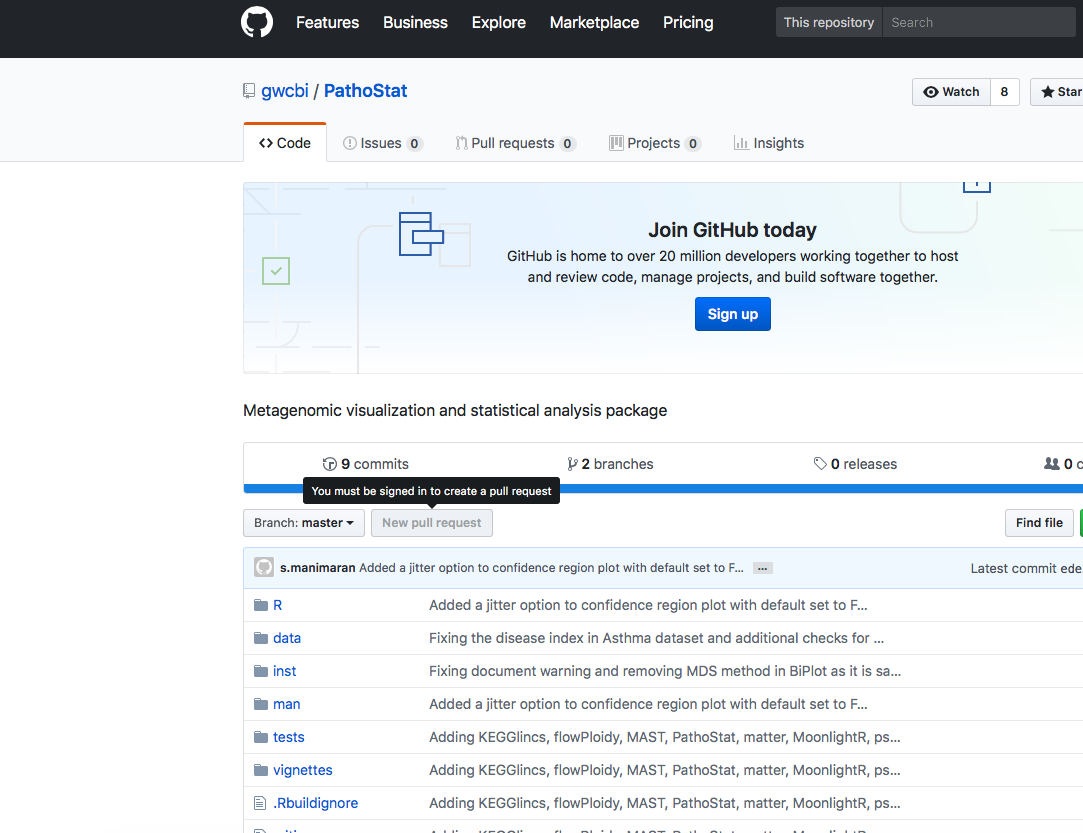Click the vignettes folder icon
Viewport: 1083px width, 833px height.
(261, 770)
